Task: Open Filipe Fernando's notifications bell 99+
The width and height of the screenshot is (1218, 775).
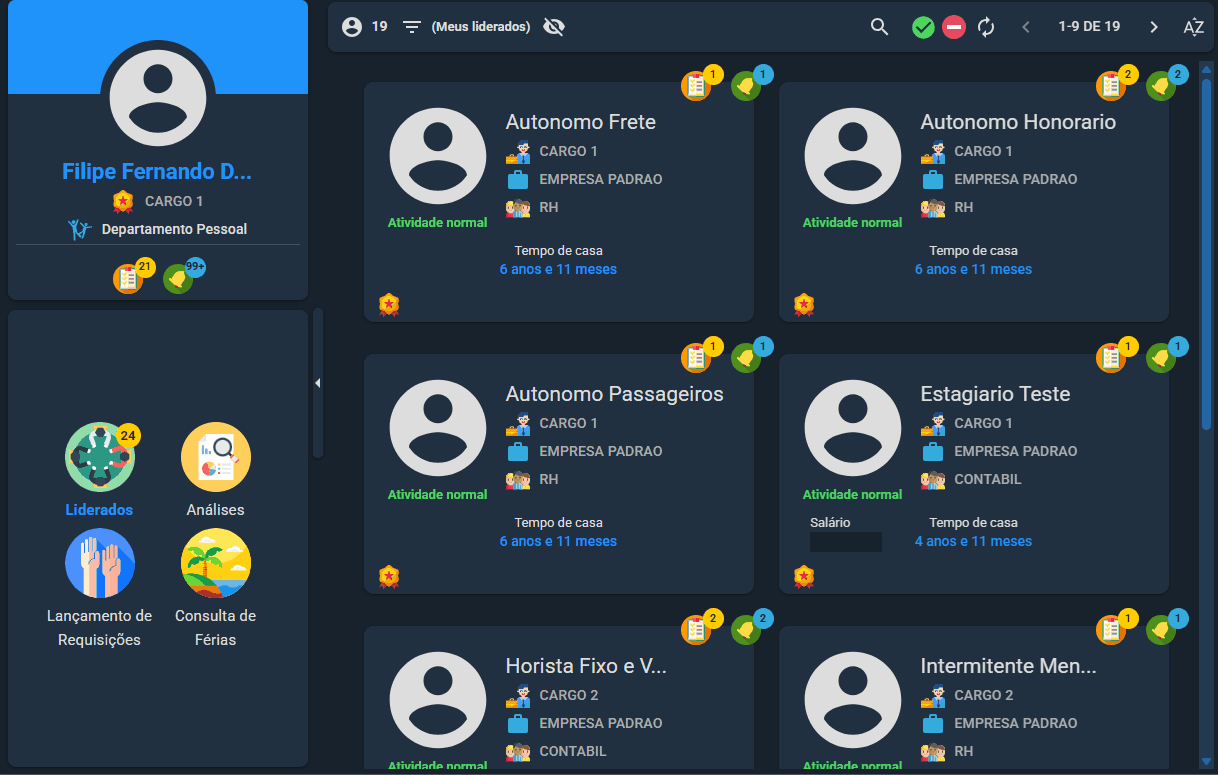Action: 178,278
